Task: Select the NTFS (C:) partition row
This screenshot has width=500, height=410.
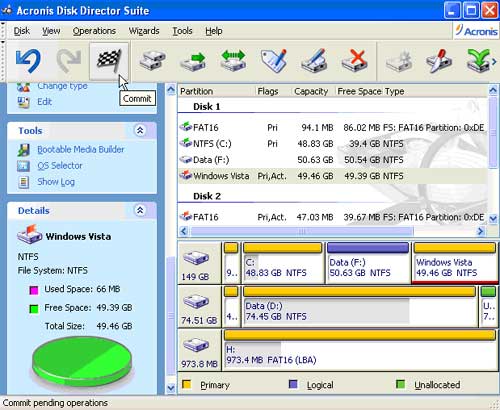Action: click(332, 144)
